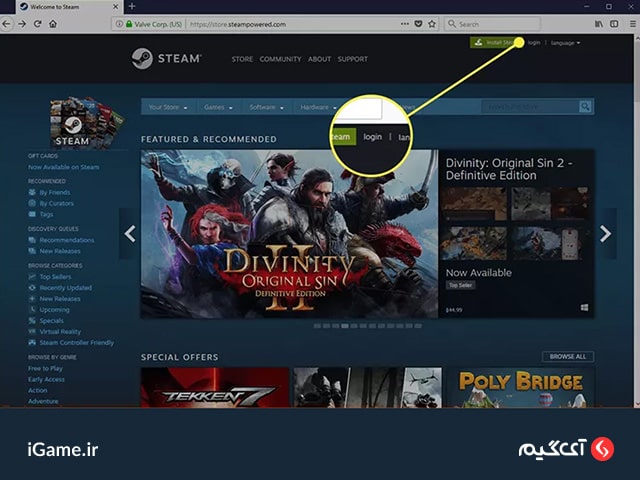Click the Steam logo in the header
This screenshot has height=480, width=640.
point(167,58)
